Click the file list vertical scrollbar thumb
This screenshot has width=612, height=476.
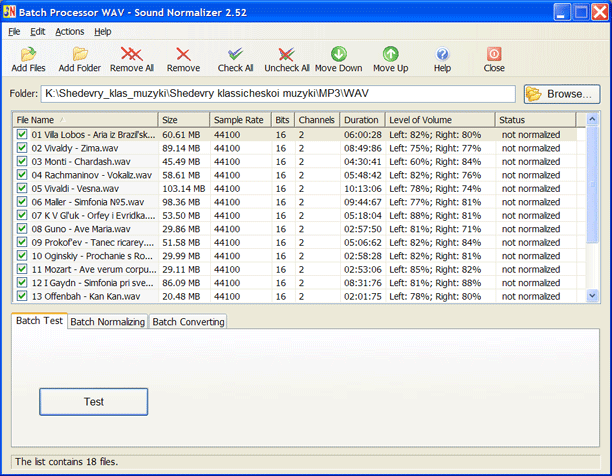pyautogui.click(x=592, y=184)
